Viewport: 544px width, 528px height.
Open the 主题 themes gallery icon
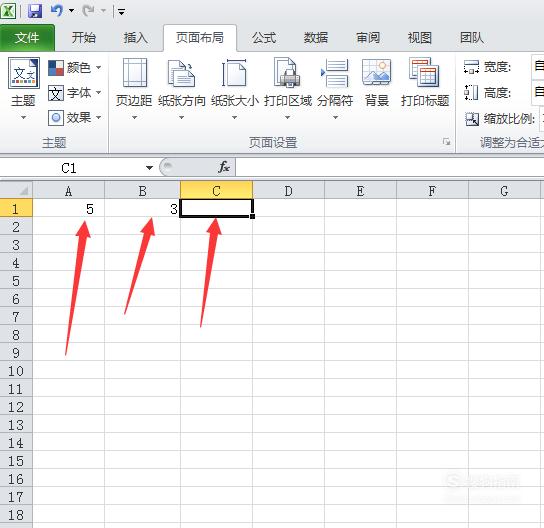tap(24, 73)
